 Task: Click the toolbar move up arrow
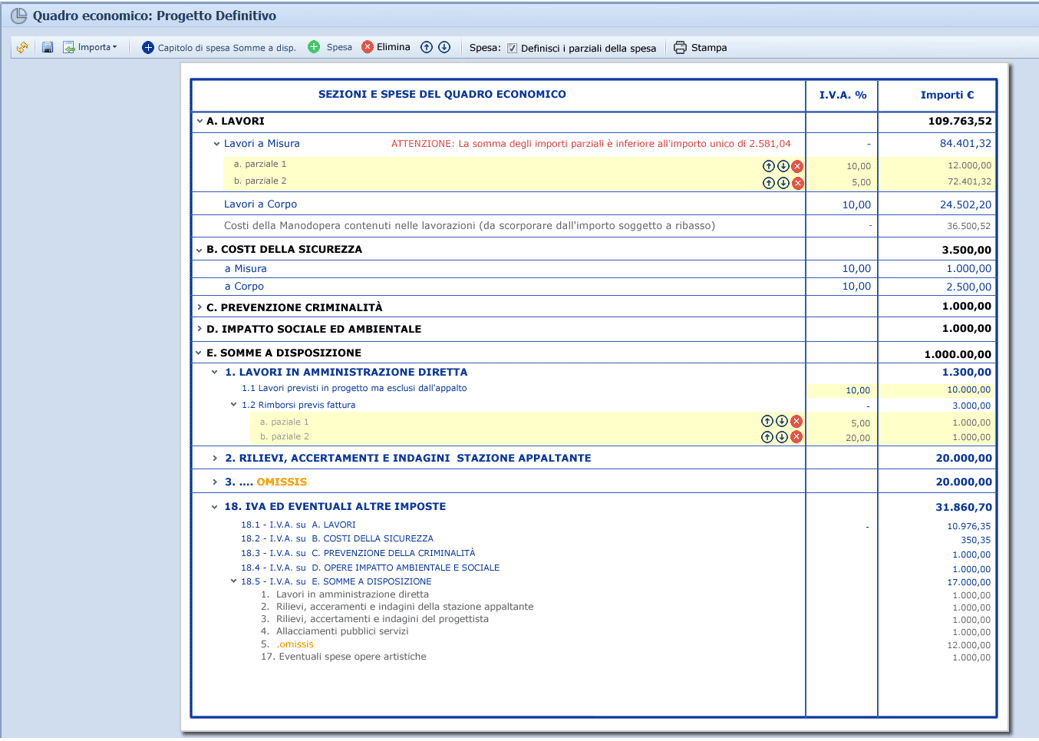(x=426, y=47)
